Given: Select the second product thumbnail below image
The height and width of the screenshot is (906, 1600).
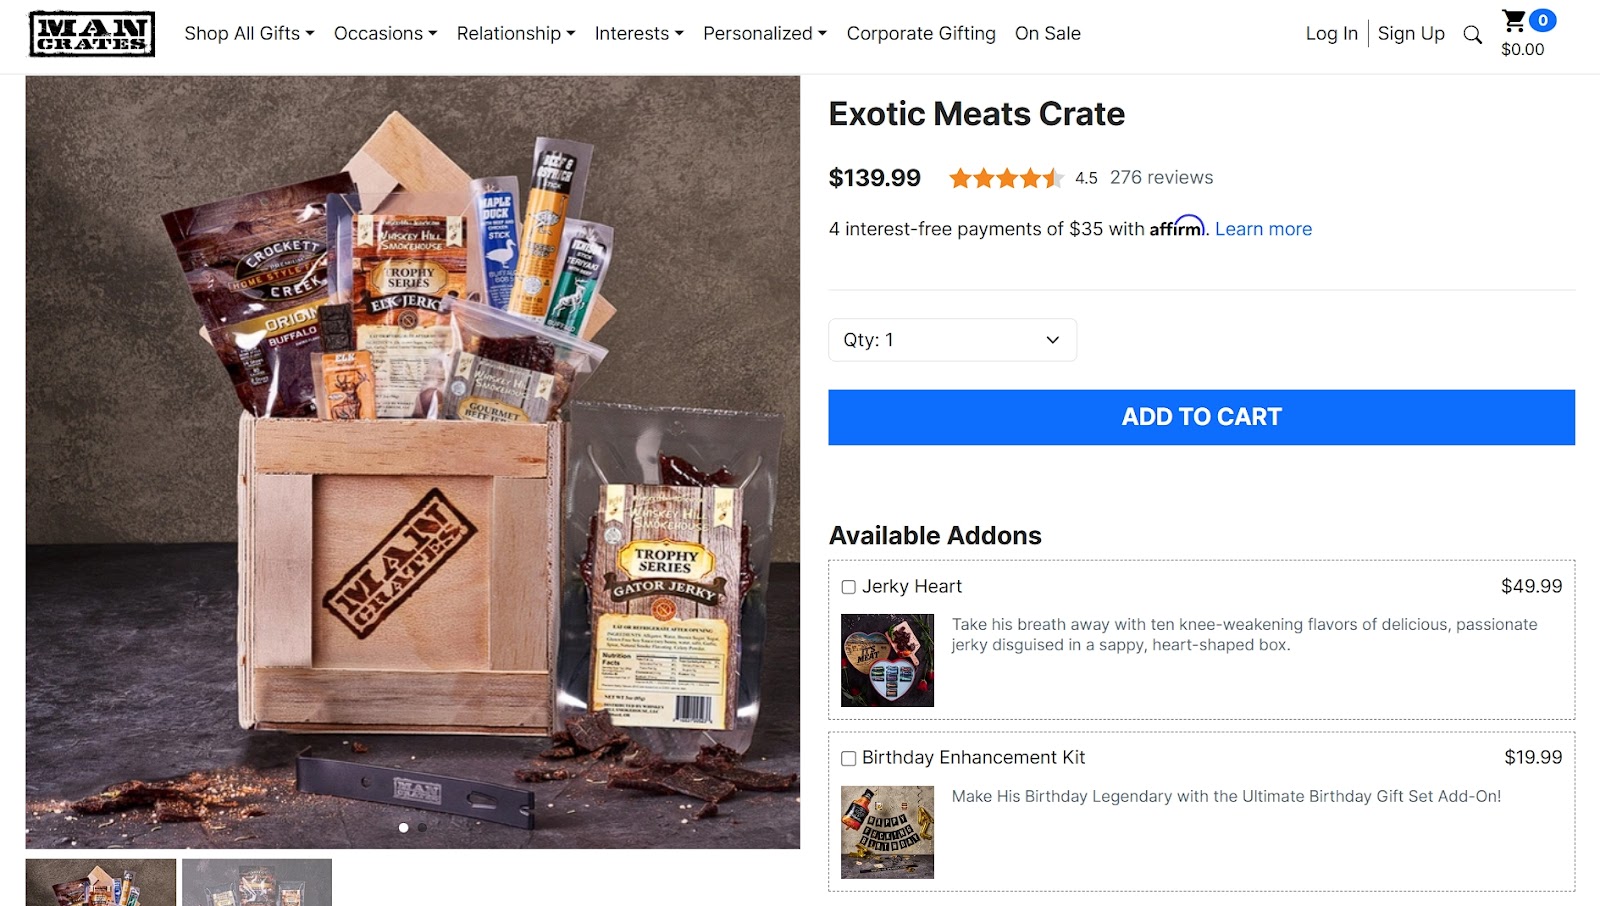Looking at the screenshot, I should click(x=257, y=882).
